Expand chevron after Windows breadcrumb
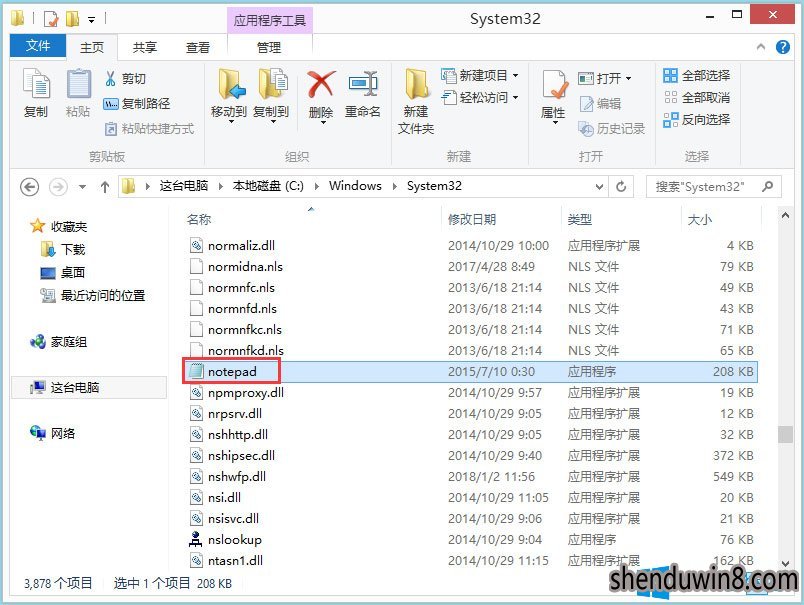The width and height of the screenshot is (804, 605). pos(394,186)
